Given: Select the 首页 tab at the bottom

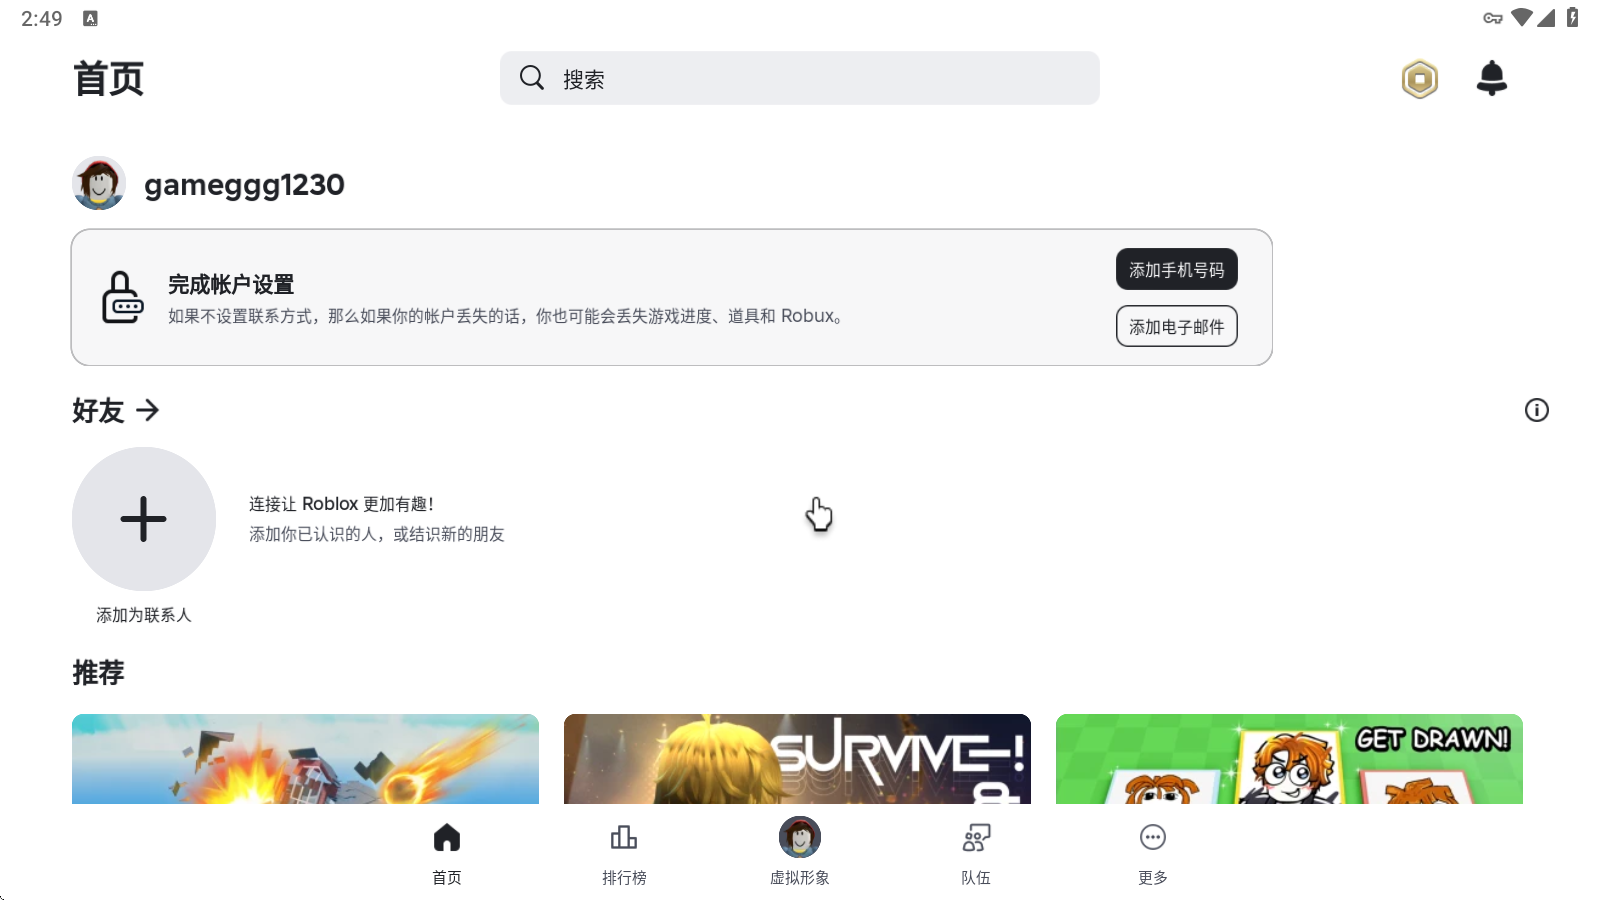Looking at the screenshot, I should pos(446,849).
